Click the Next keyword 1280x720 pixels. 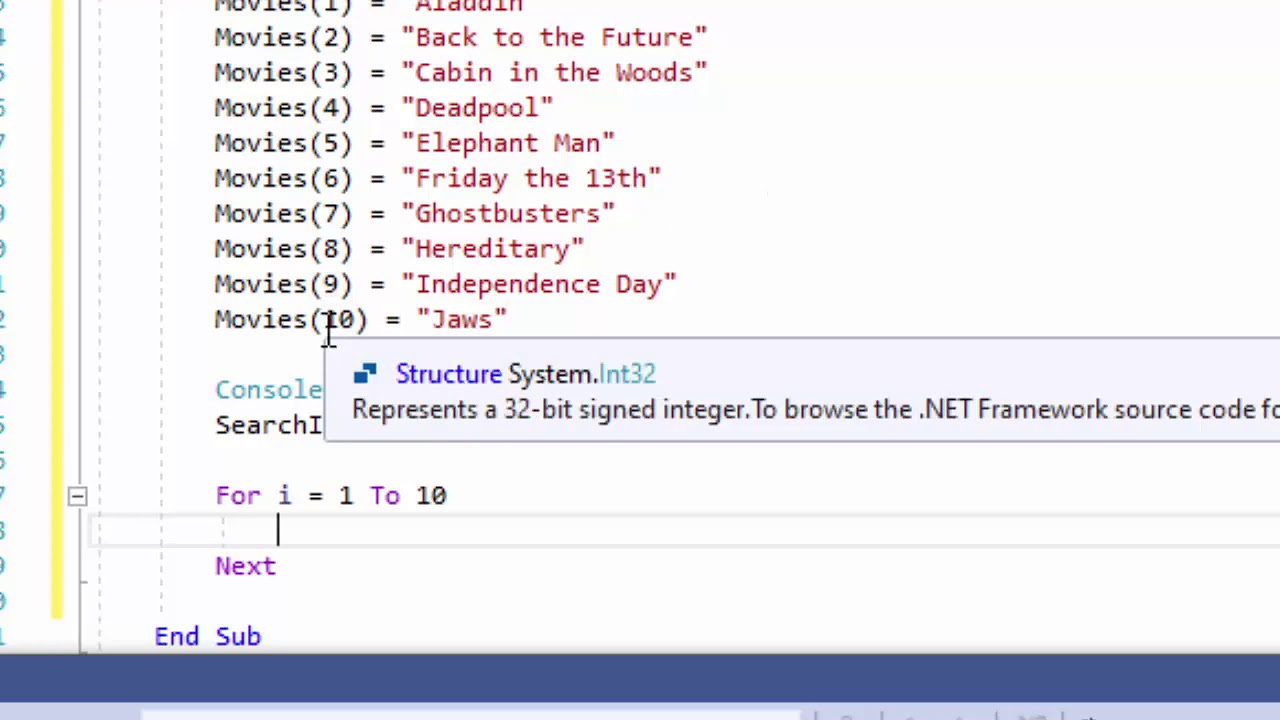[x=245, y=566]
